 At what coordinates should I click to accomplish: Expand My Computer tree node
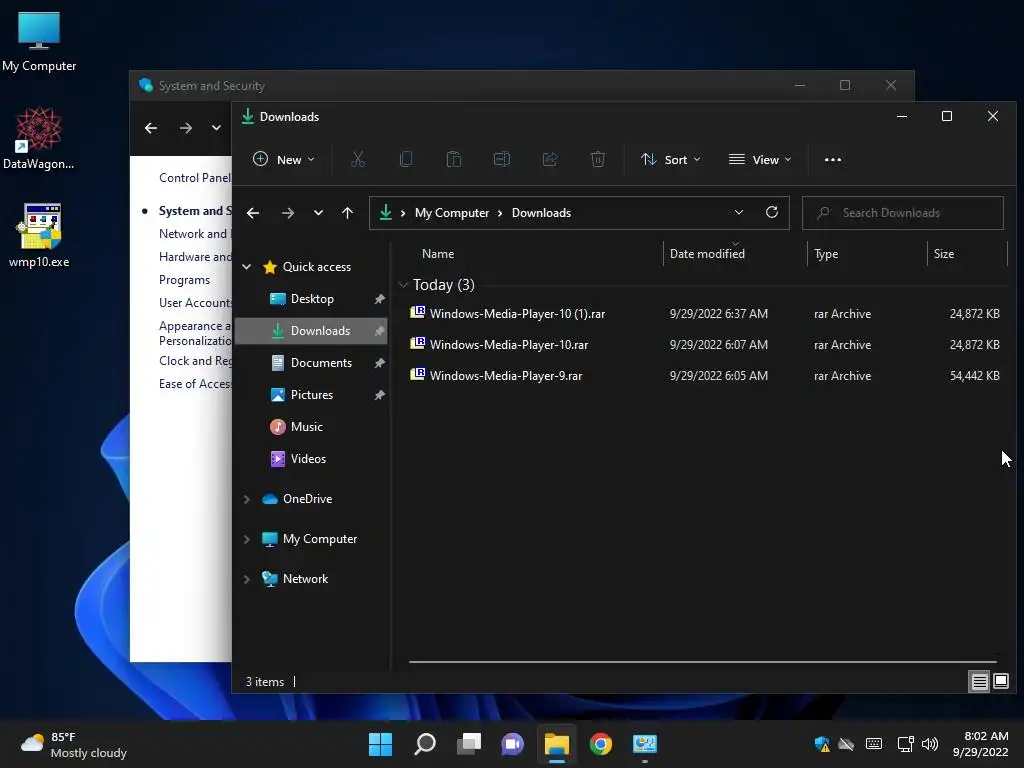click(x=247, y=539)
